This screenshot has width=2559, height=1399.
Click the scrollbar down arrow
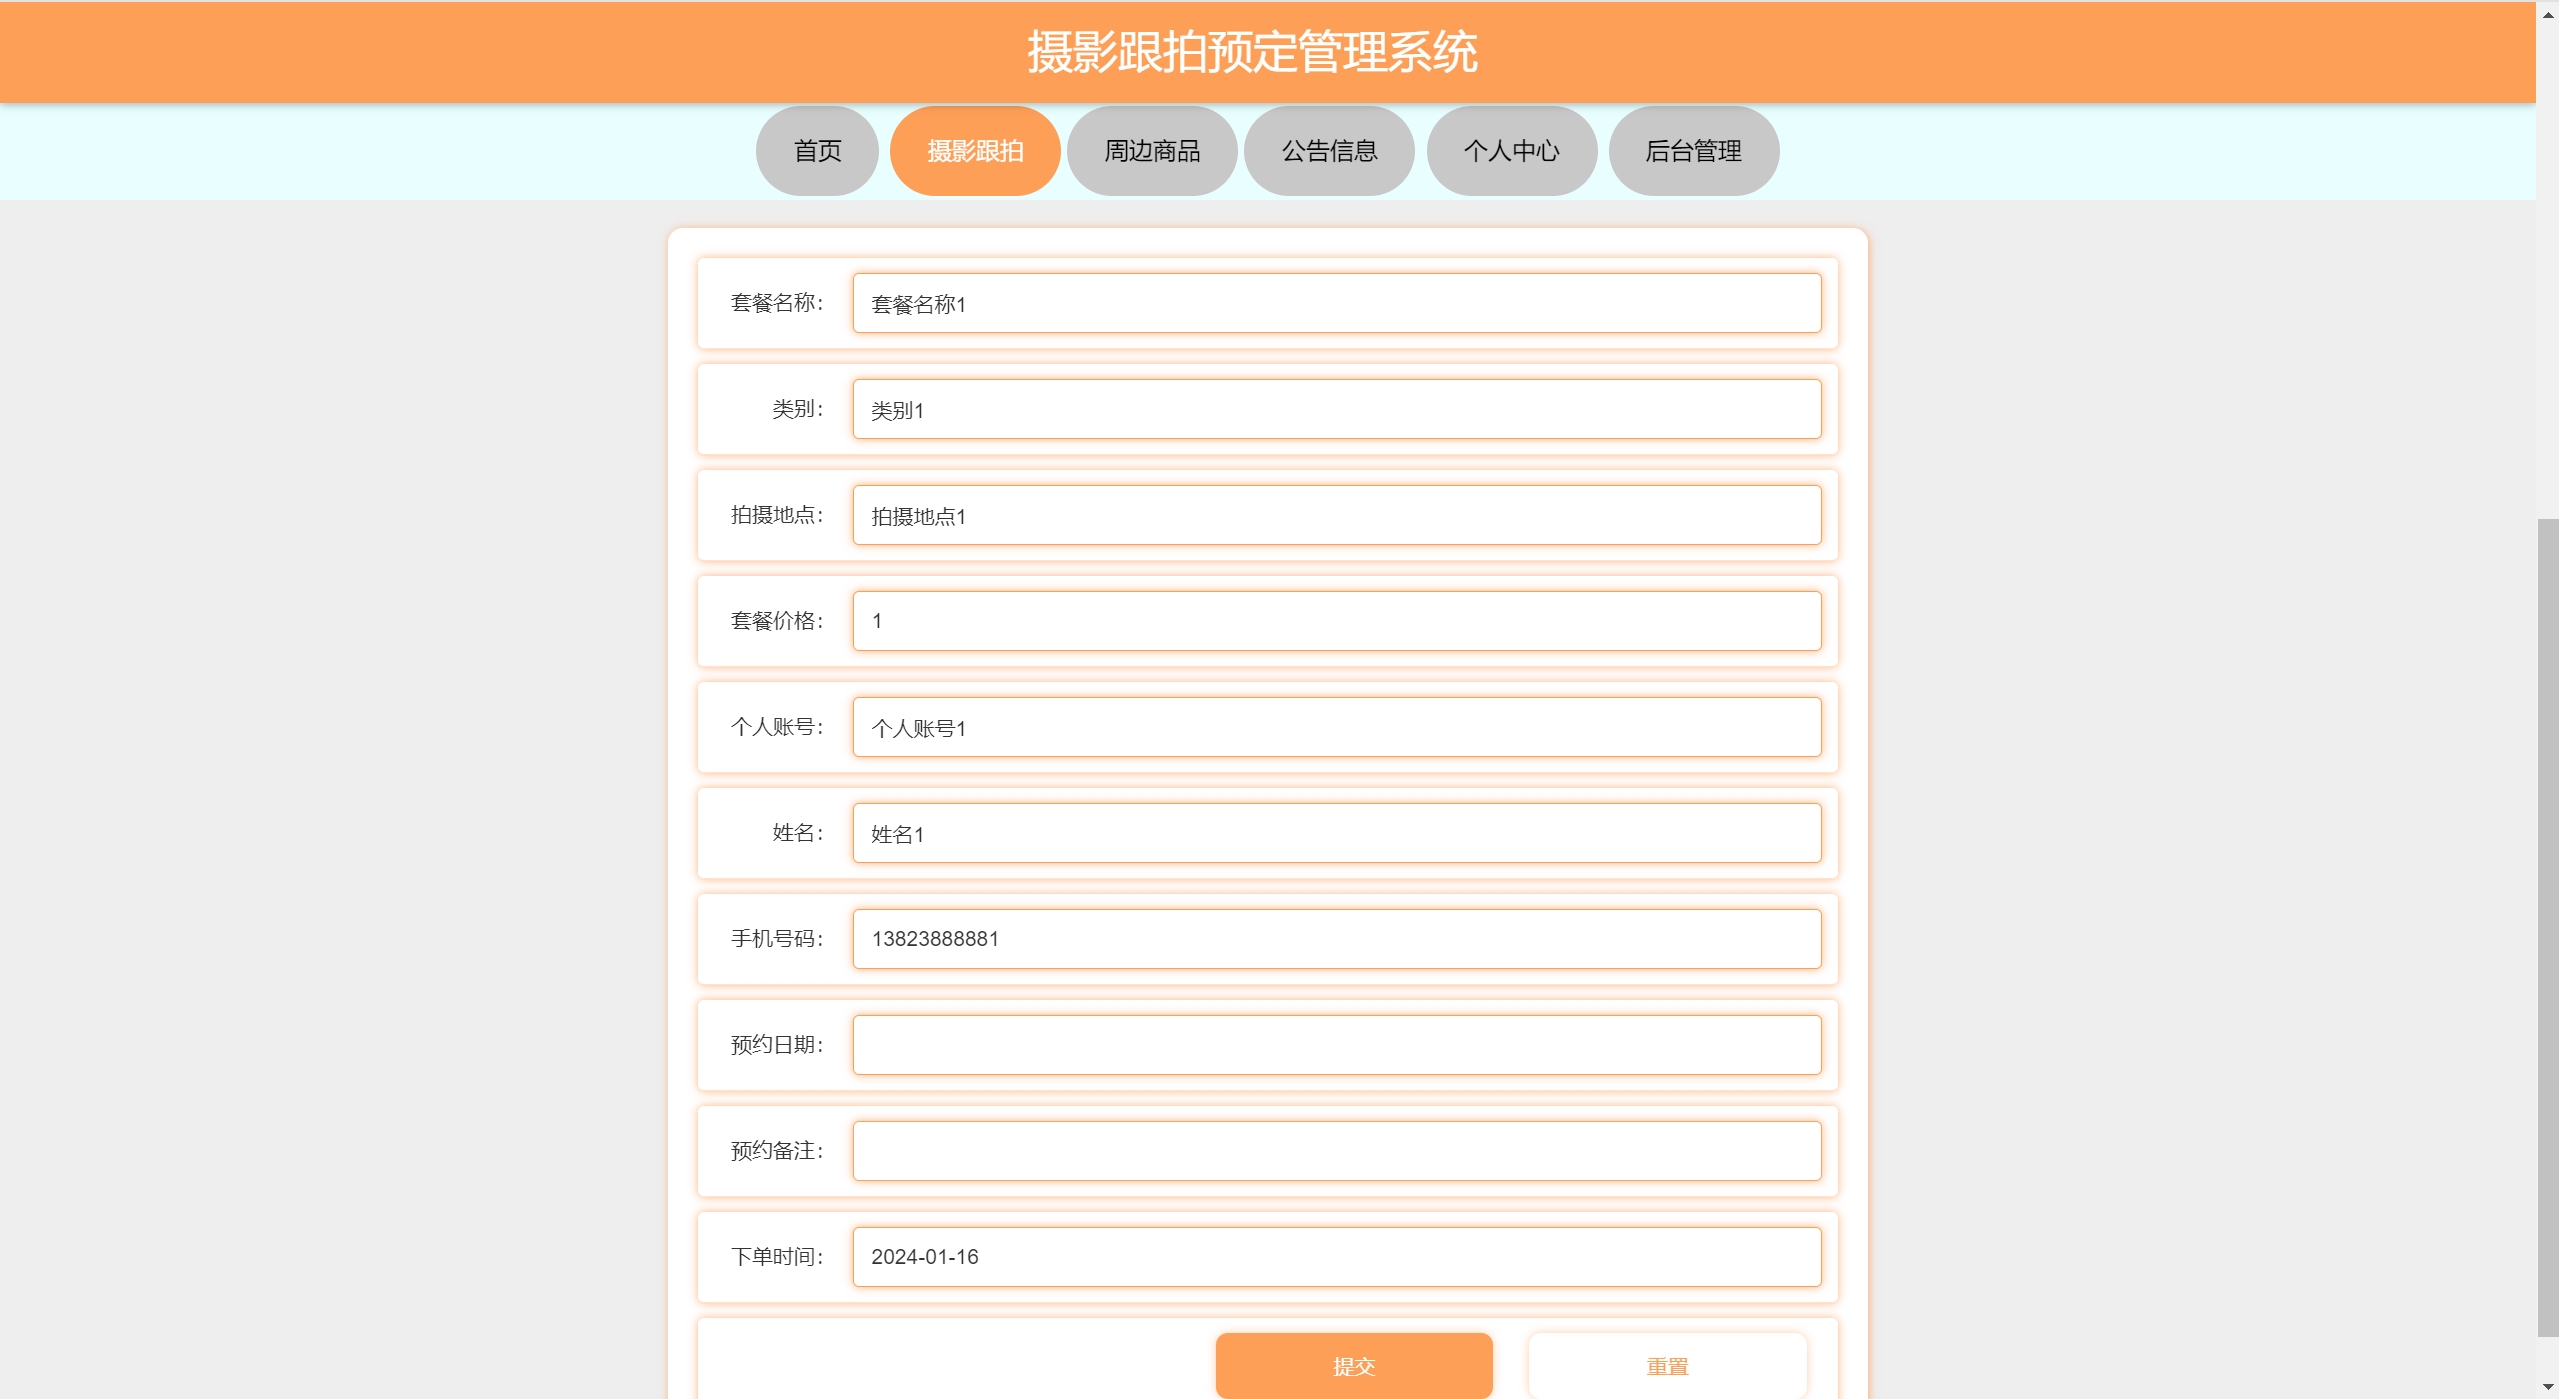click(2548, 1387)
